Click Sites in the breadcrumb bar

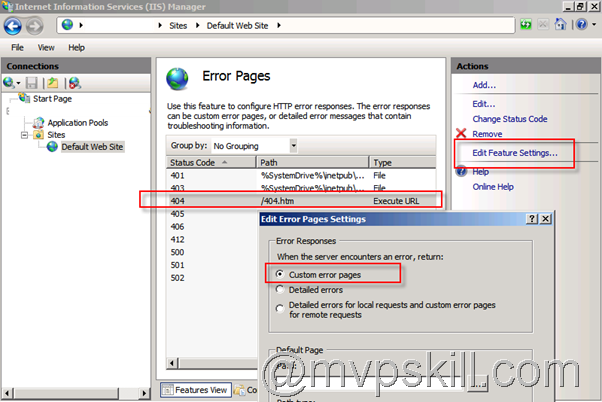pyautogui.click(x=178, y=25)
